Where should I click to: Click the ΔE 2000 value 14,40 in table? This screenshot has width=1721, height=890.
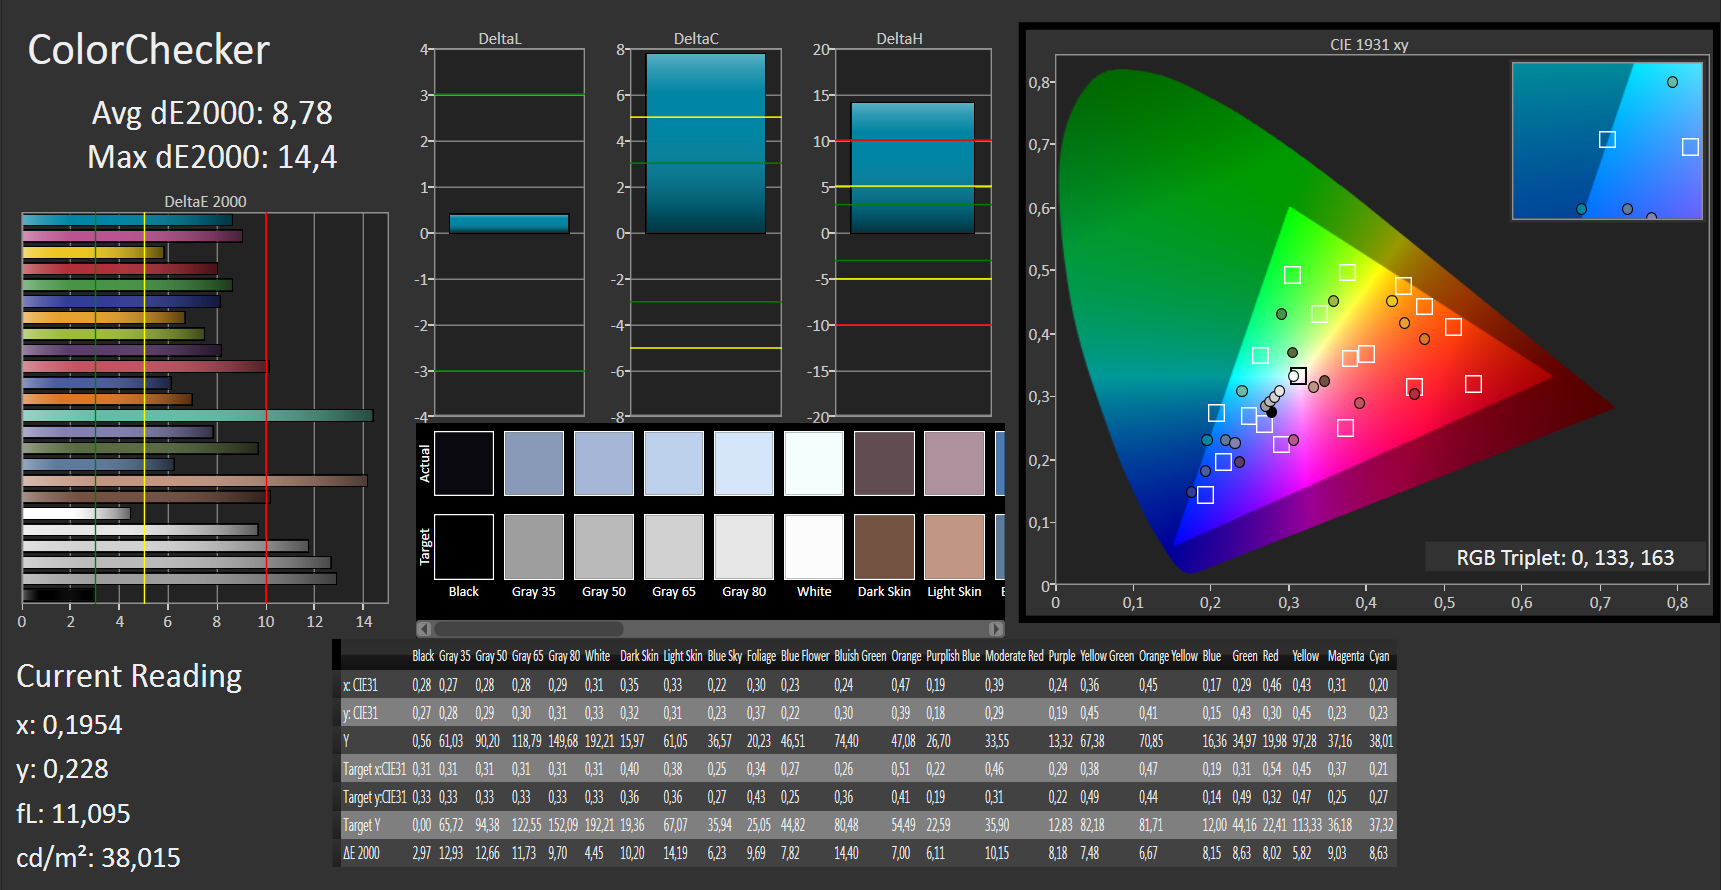[846, 853]
